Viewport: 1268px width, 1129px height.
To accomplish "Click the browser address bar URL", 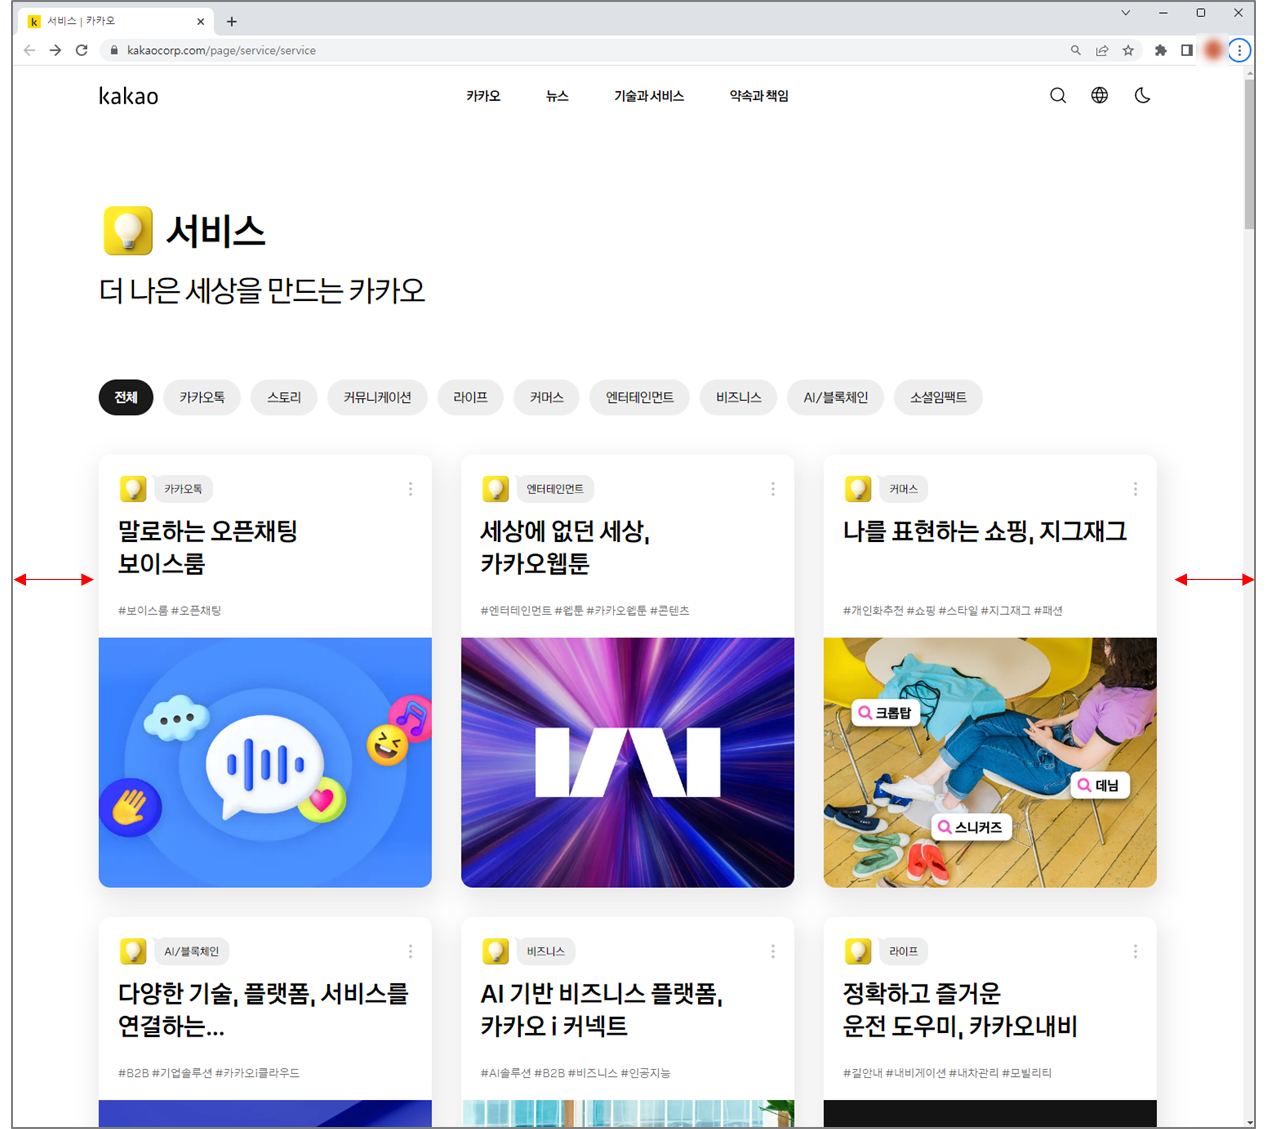I will coord(221,50).
